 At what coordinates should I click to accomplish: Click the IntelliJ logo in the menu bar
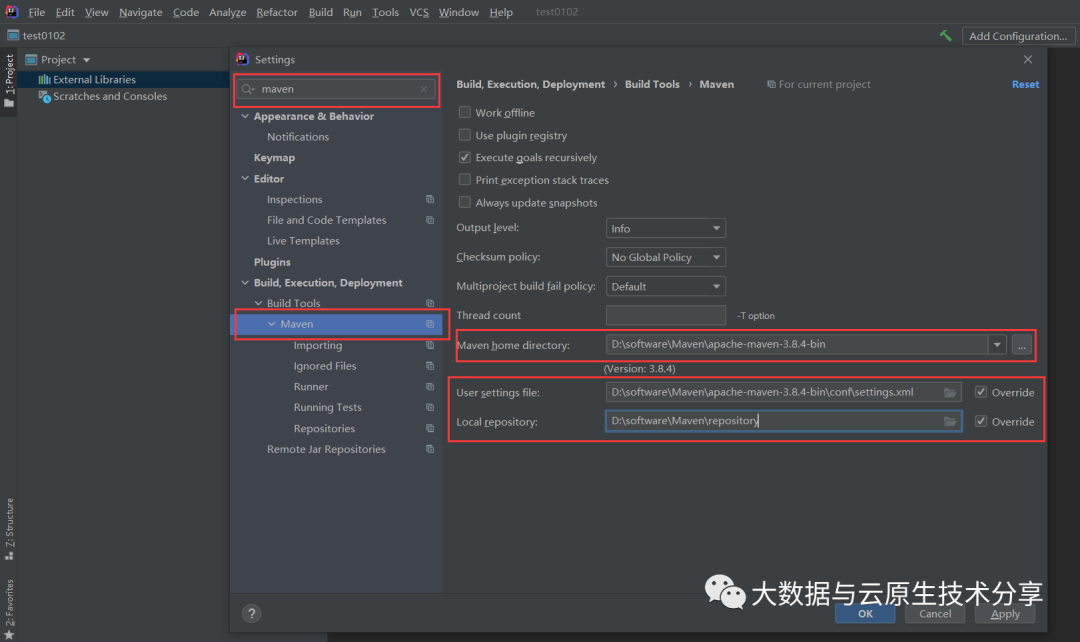coord(12,12)
